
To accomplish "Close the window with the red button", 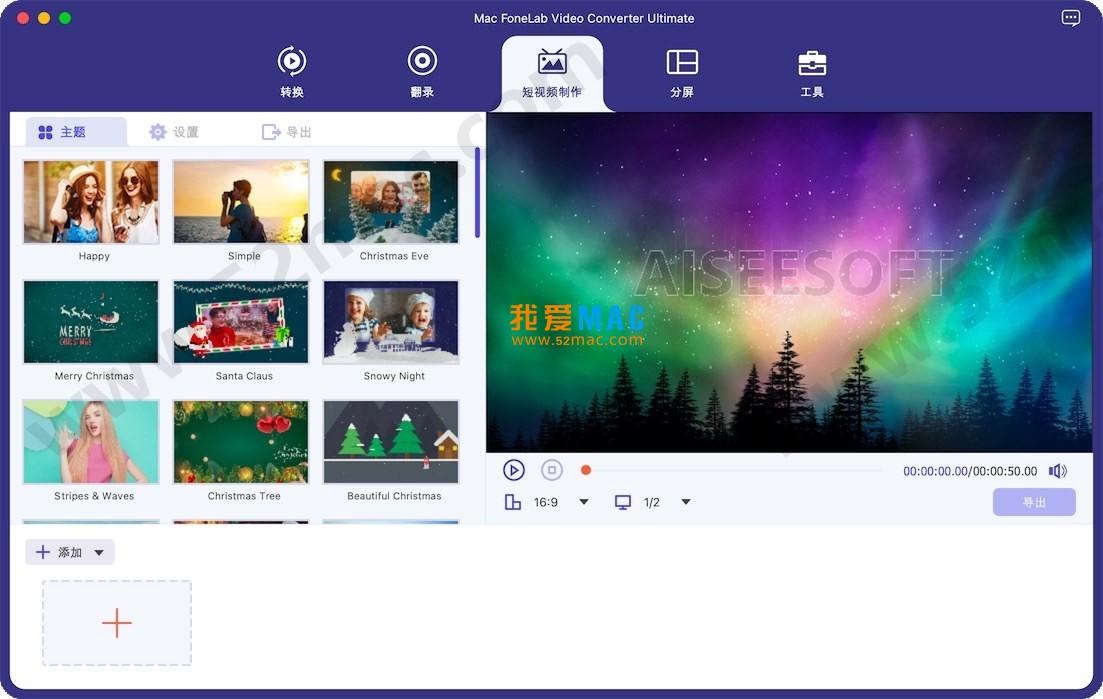I will tap(23, 18).
